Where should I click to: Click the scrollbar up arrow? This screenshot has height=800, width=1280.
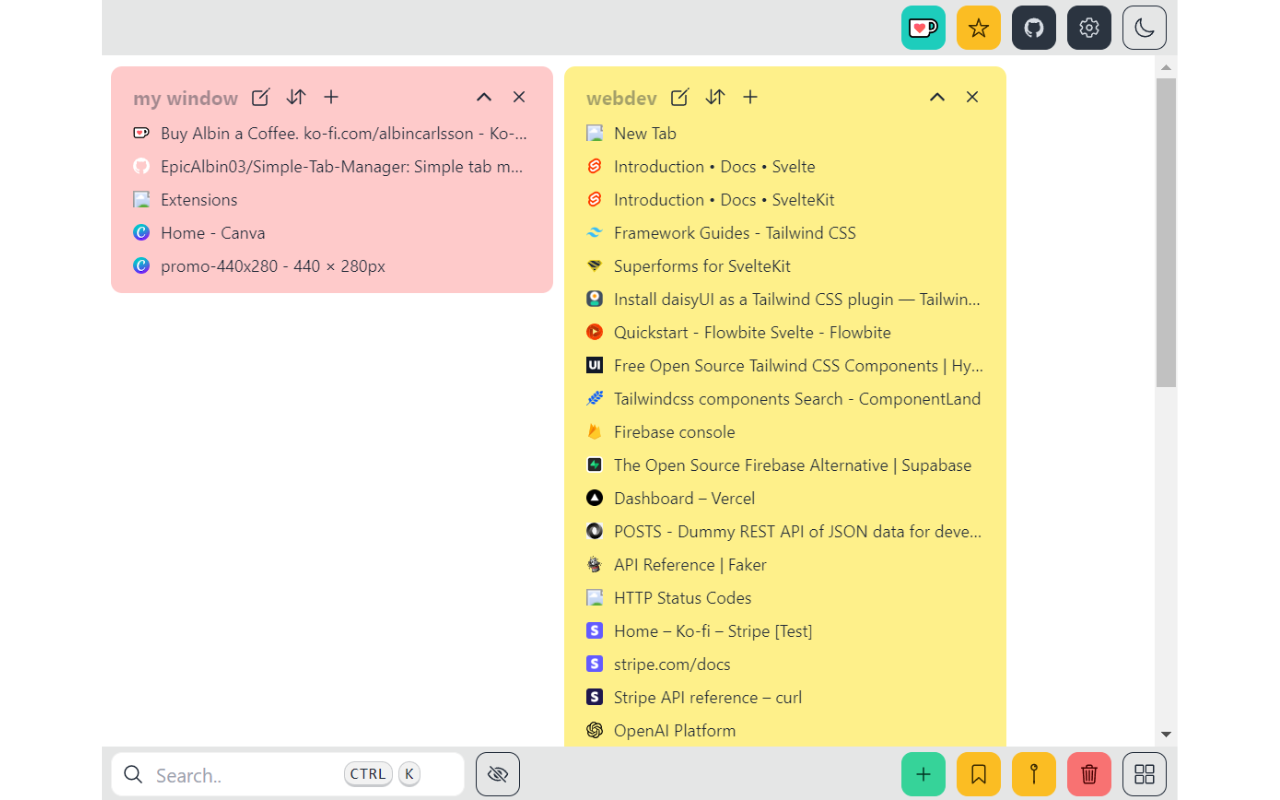pos(1166,66)
